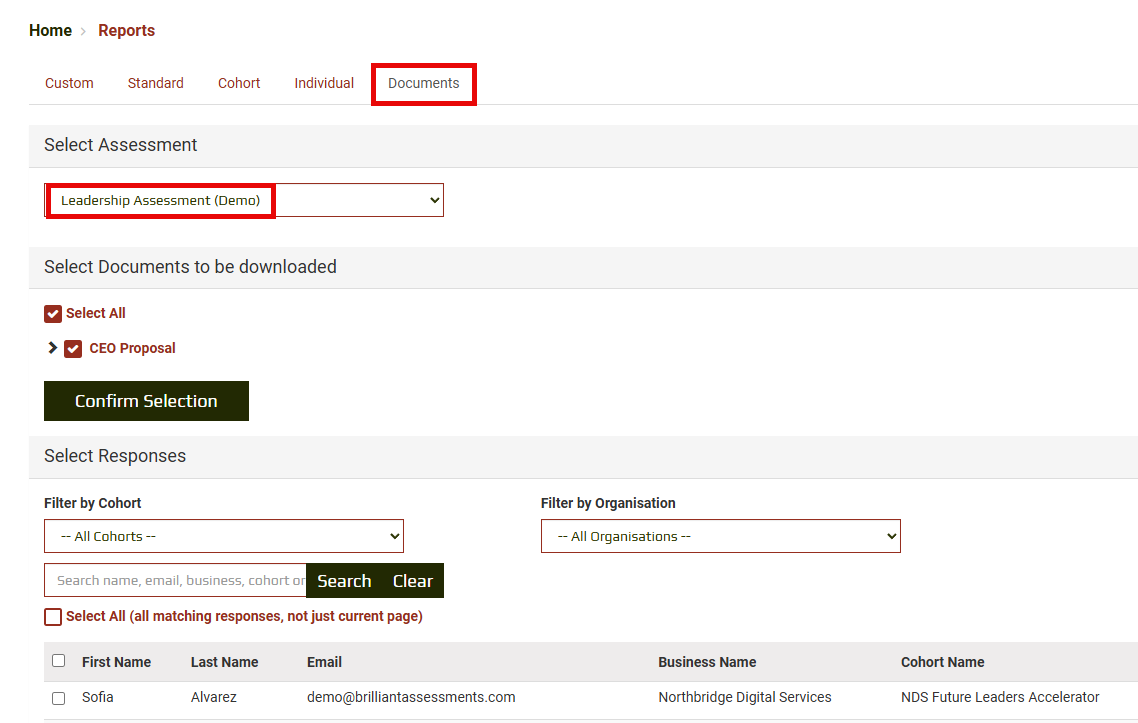The height and width of the screenshot is (723, 1138).
Task: Expand the CEO Proposal chevron arrow
Action: coord(52,348)
